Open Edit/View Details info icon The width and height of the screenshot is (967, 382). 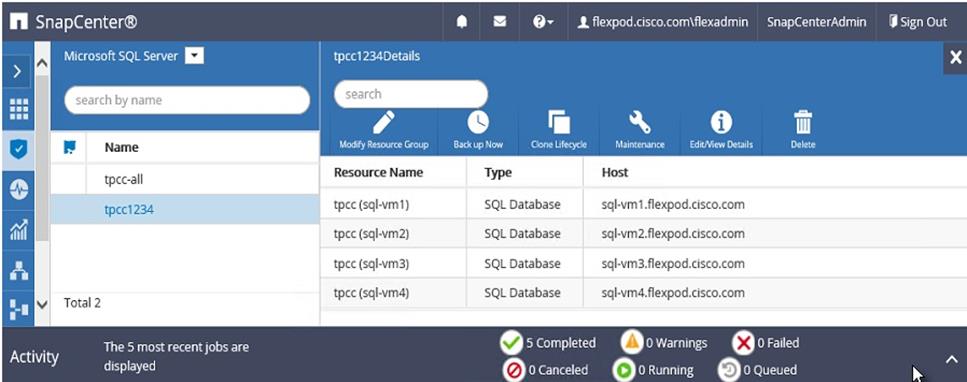coord(721,123)
